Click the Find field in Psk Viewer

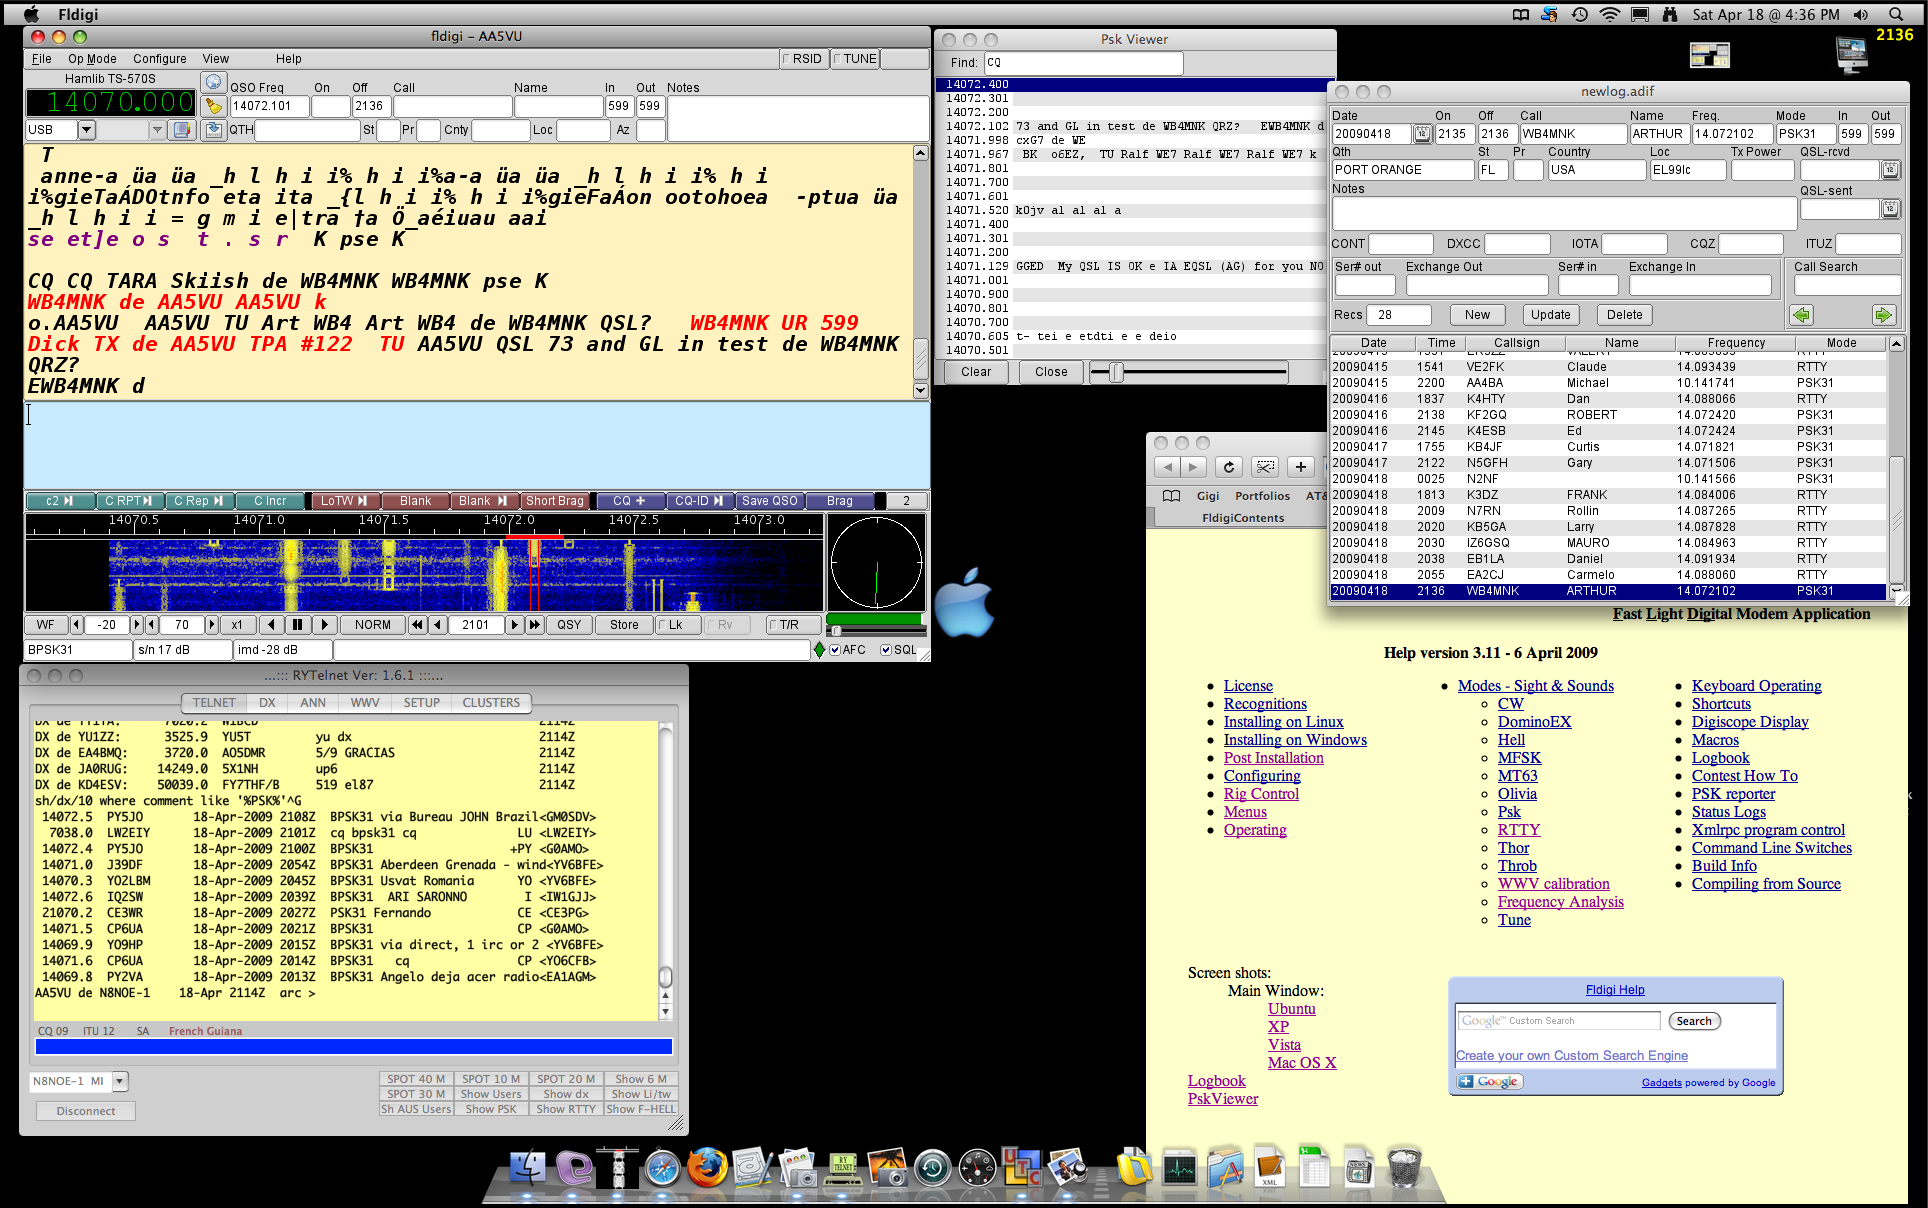click(1084, 62)
